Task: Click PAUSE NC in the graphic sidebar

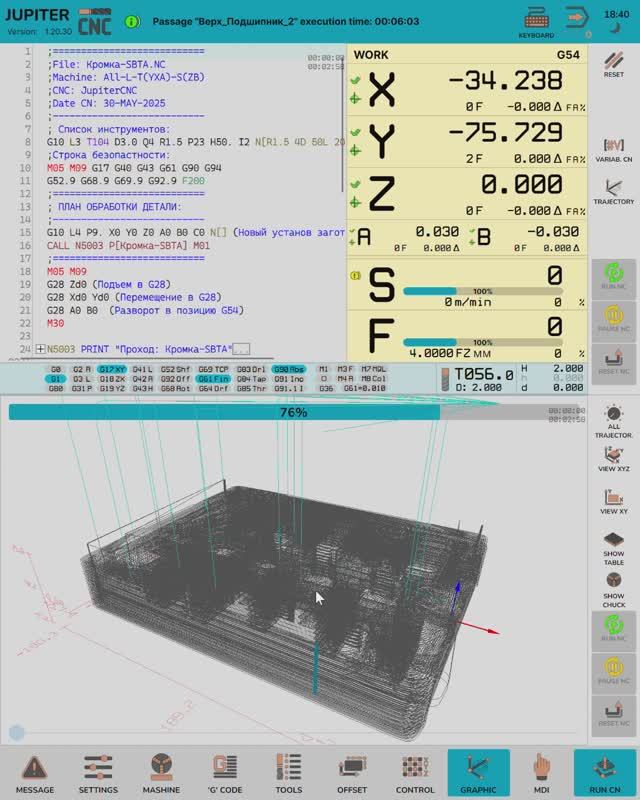Action: tap(613, 672)
